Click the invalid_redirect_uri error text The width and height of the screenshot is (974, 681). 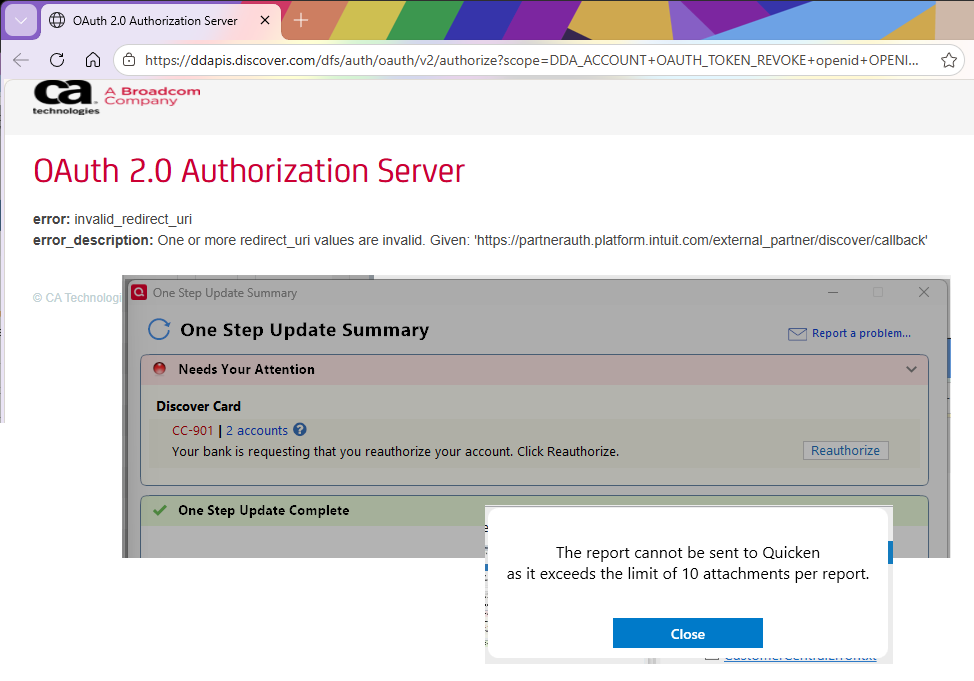point(133,219)
